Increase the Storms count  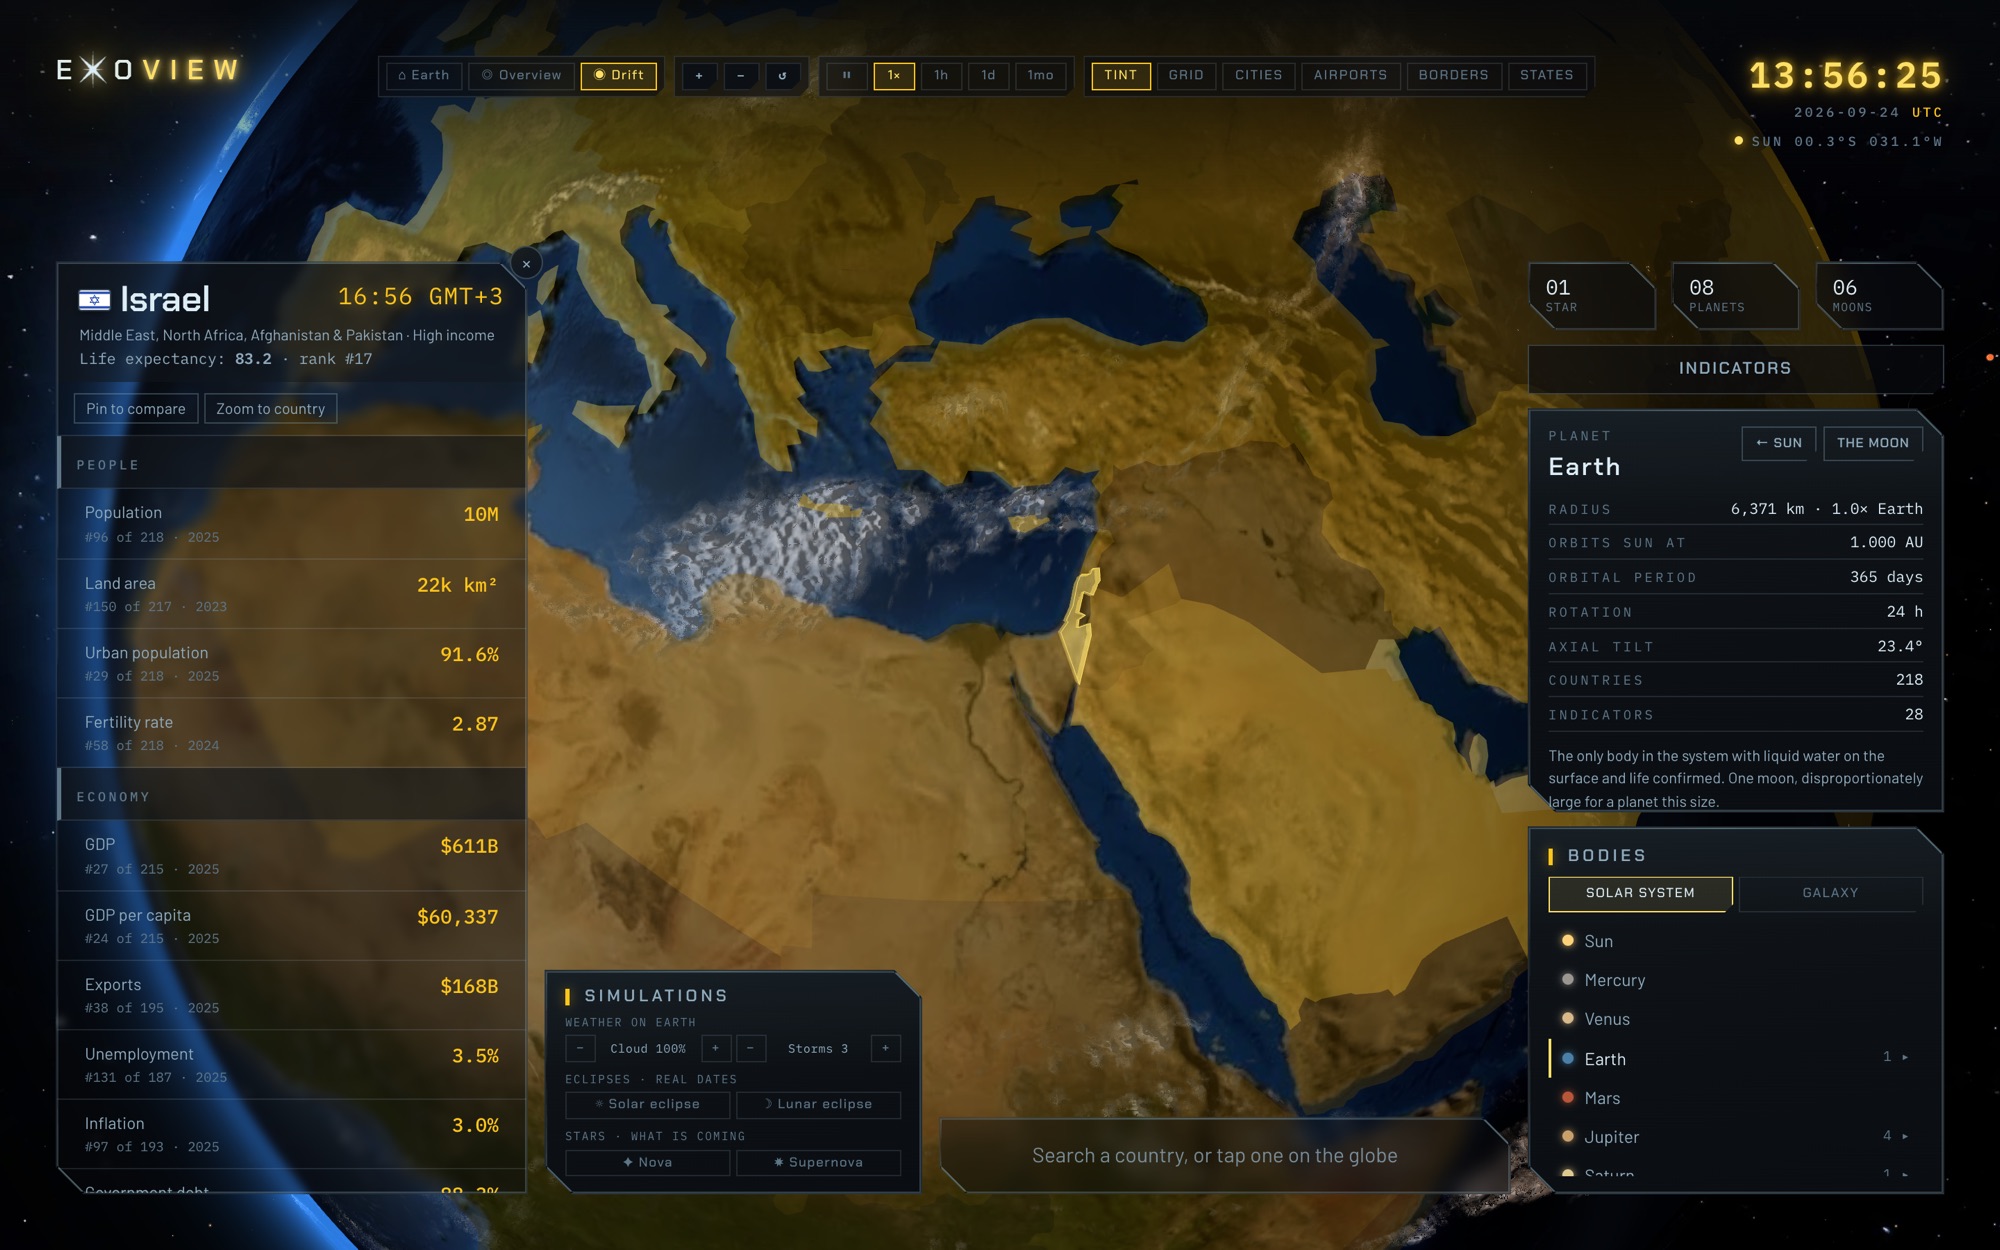pyautogui.click(x=886, y=1048)
